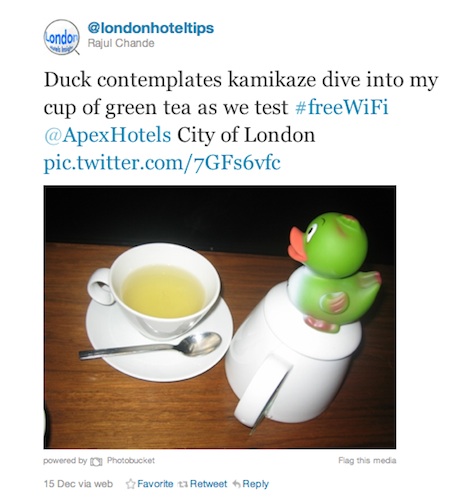The width and height of the screenshot is (460, 502).
Task: Click the Retweet arrows icon
Action: click(183, 484)
